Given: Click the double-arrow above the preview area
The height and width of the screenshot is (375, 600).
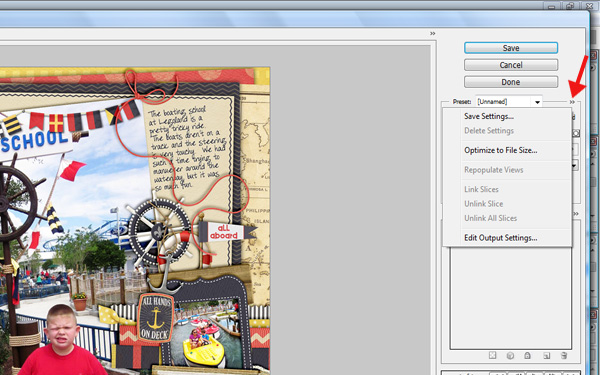Looking at the screenshot, I should click(432, 34).
